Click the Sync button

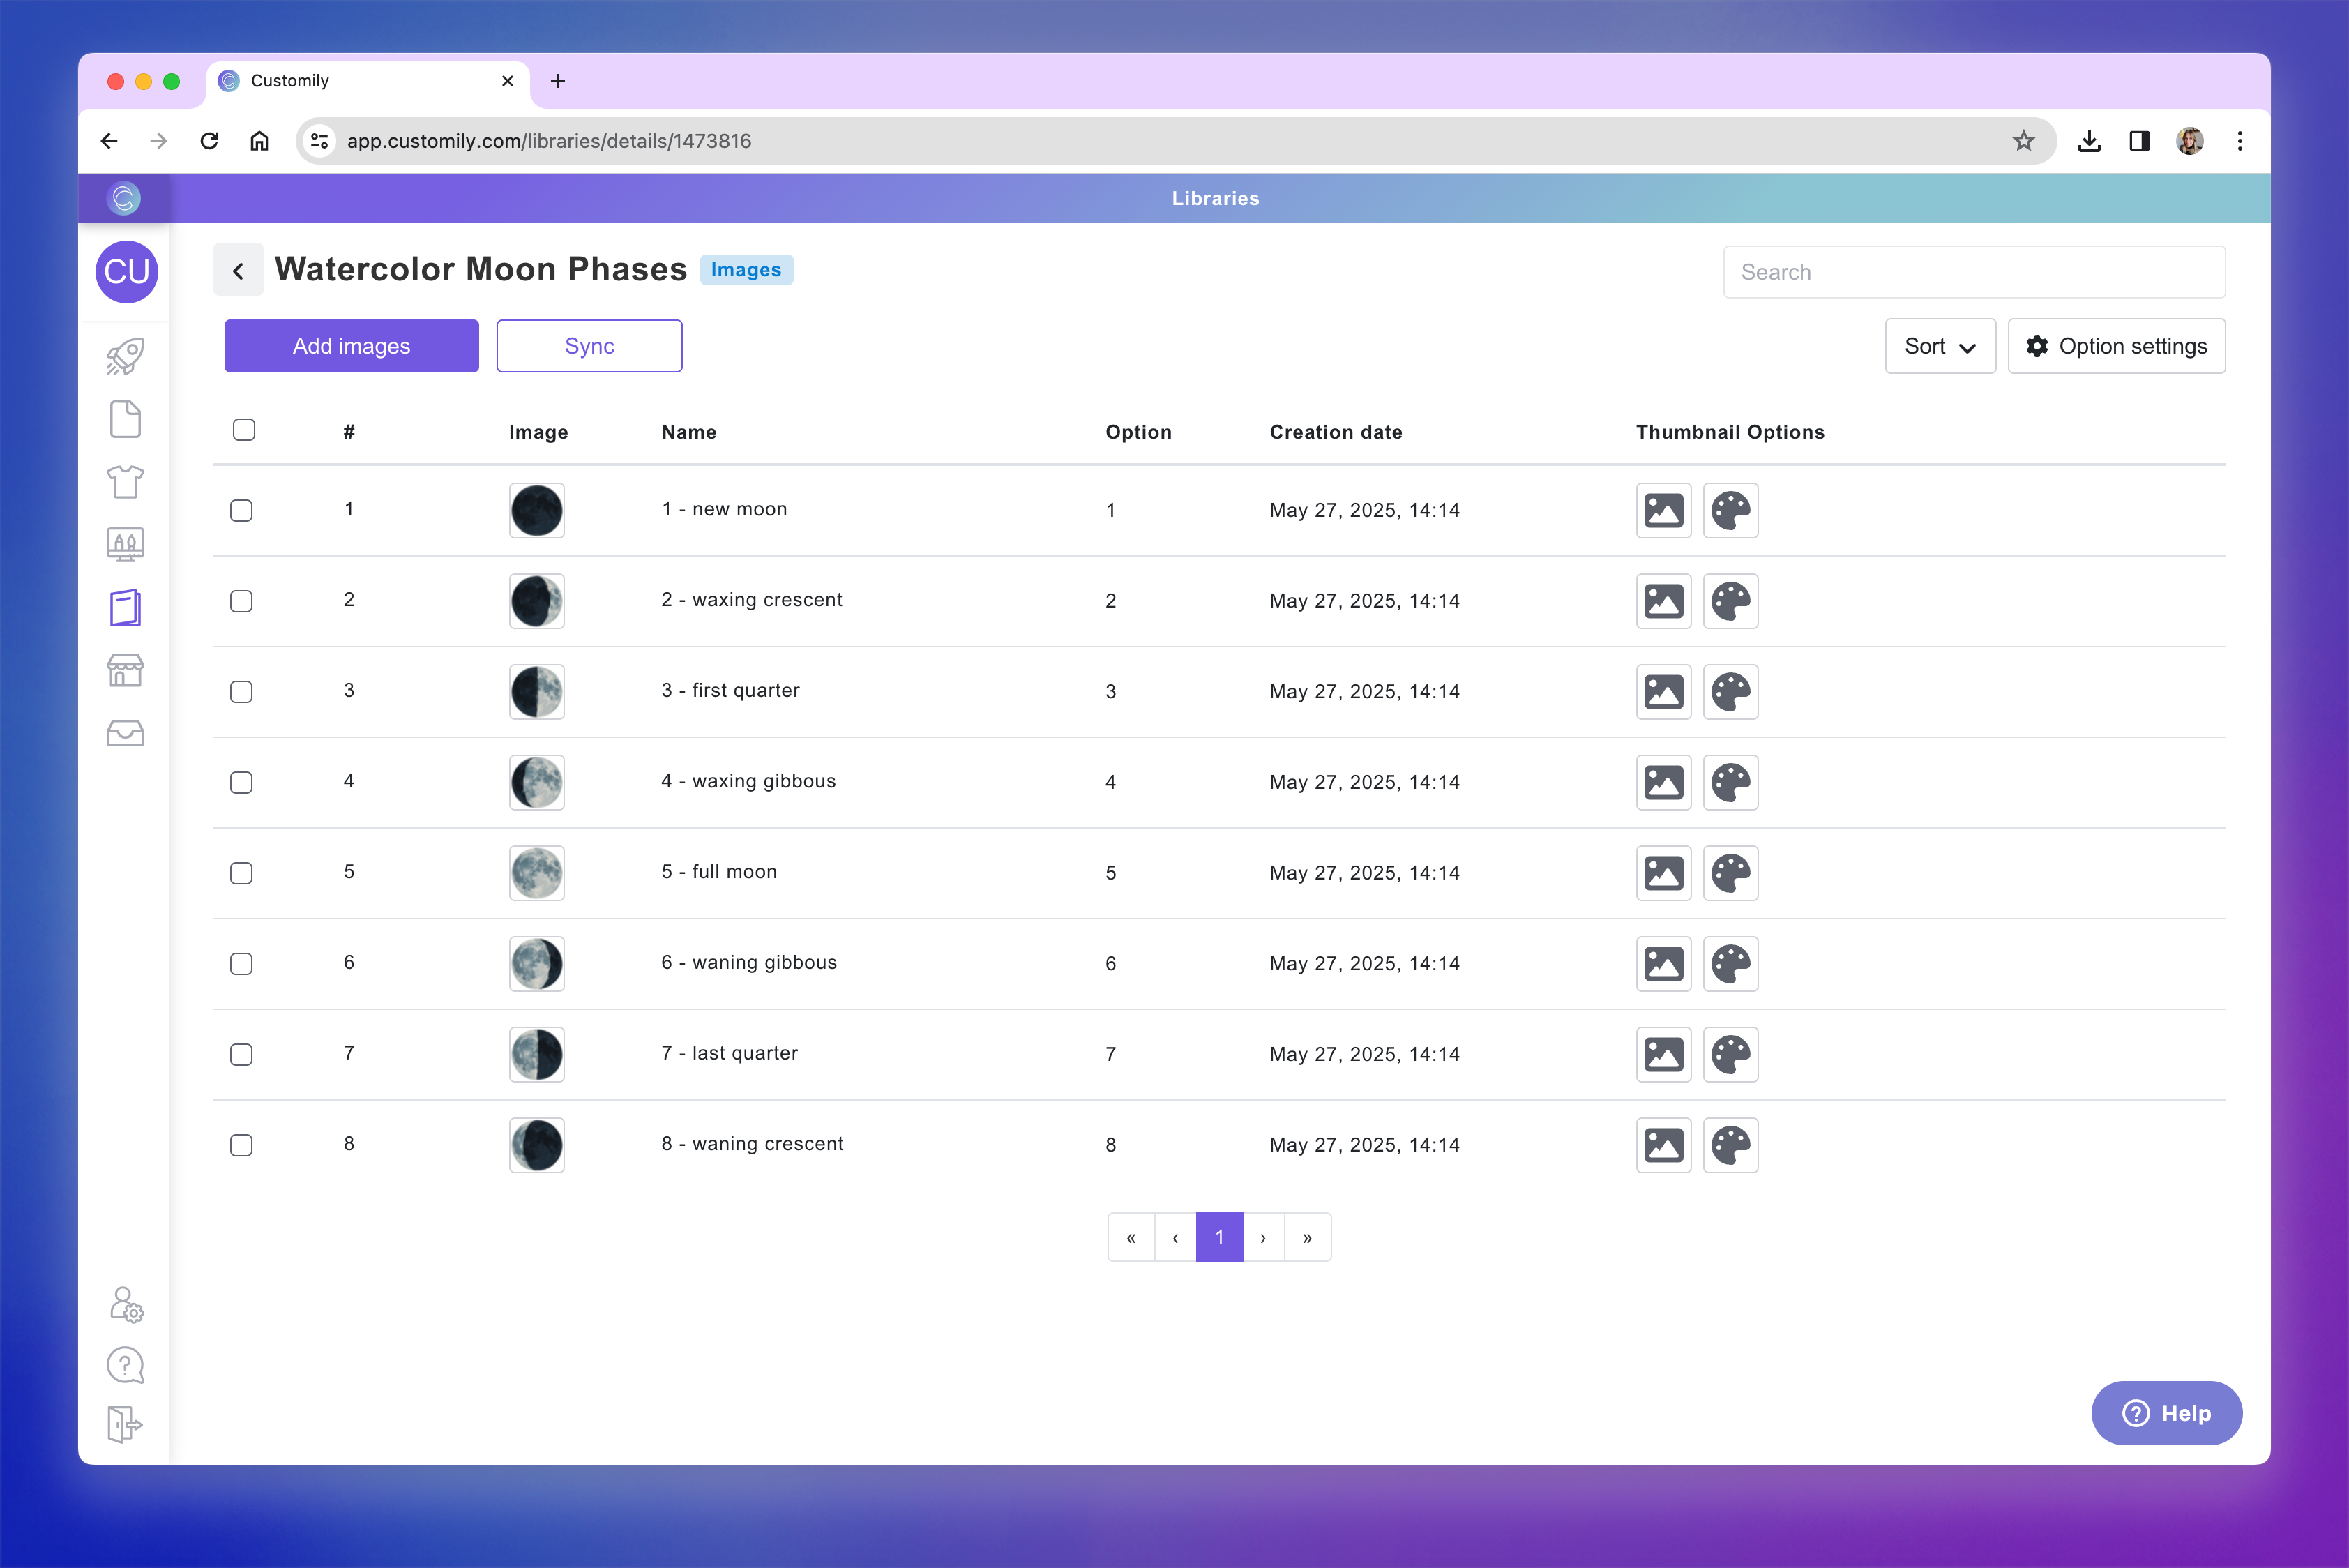click(588, 346)
